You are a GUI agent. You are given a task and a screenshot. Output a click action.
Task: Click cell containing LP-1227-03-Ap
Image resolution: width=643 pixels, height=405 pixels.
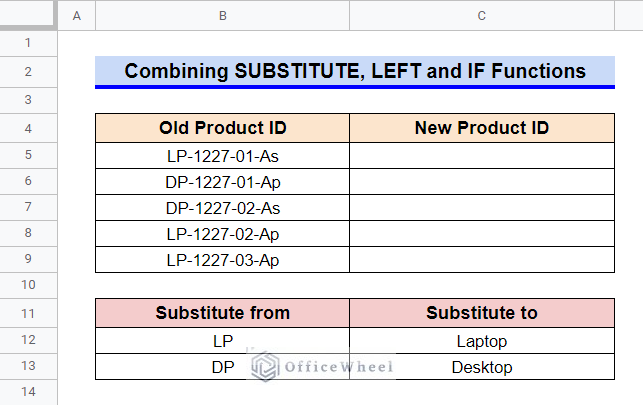[223, 259]
